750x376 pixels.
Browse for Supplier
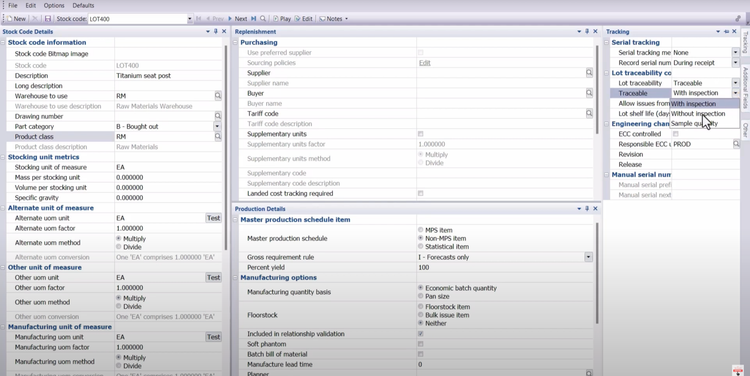[x=589, y=73]
